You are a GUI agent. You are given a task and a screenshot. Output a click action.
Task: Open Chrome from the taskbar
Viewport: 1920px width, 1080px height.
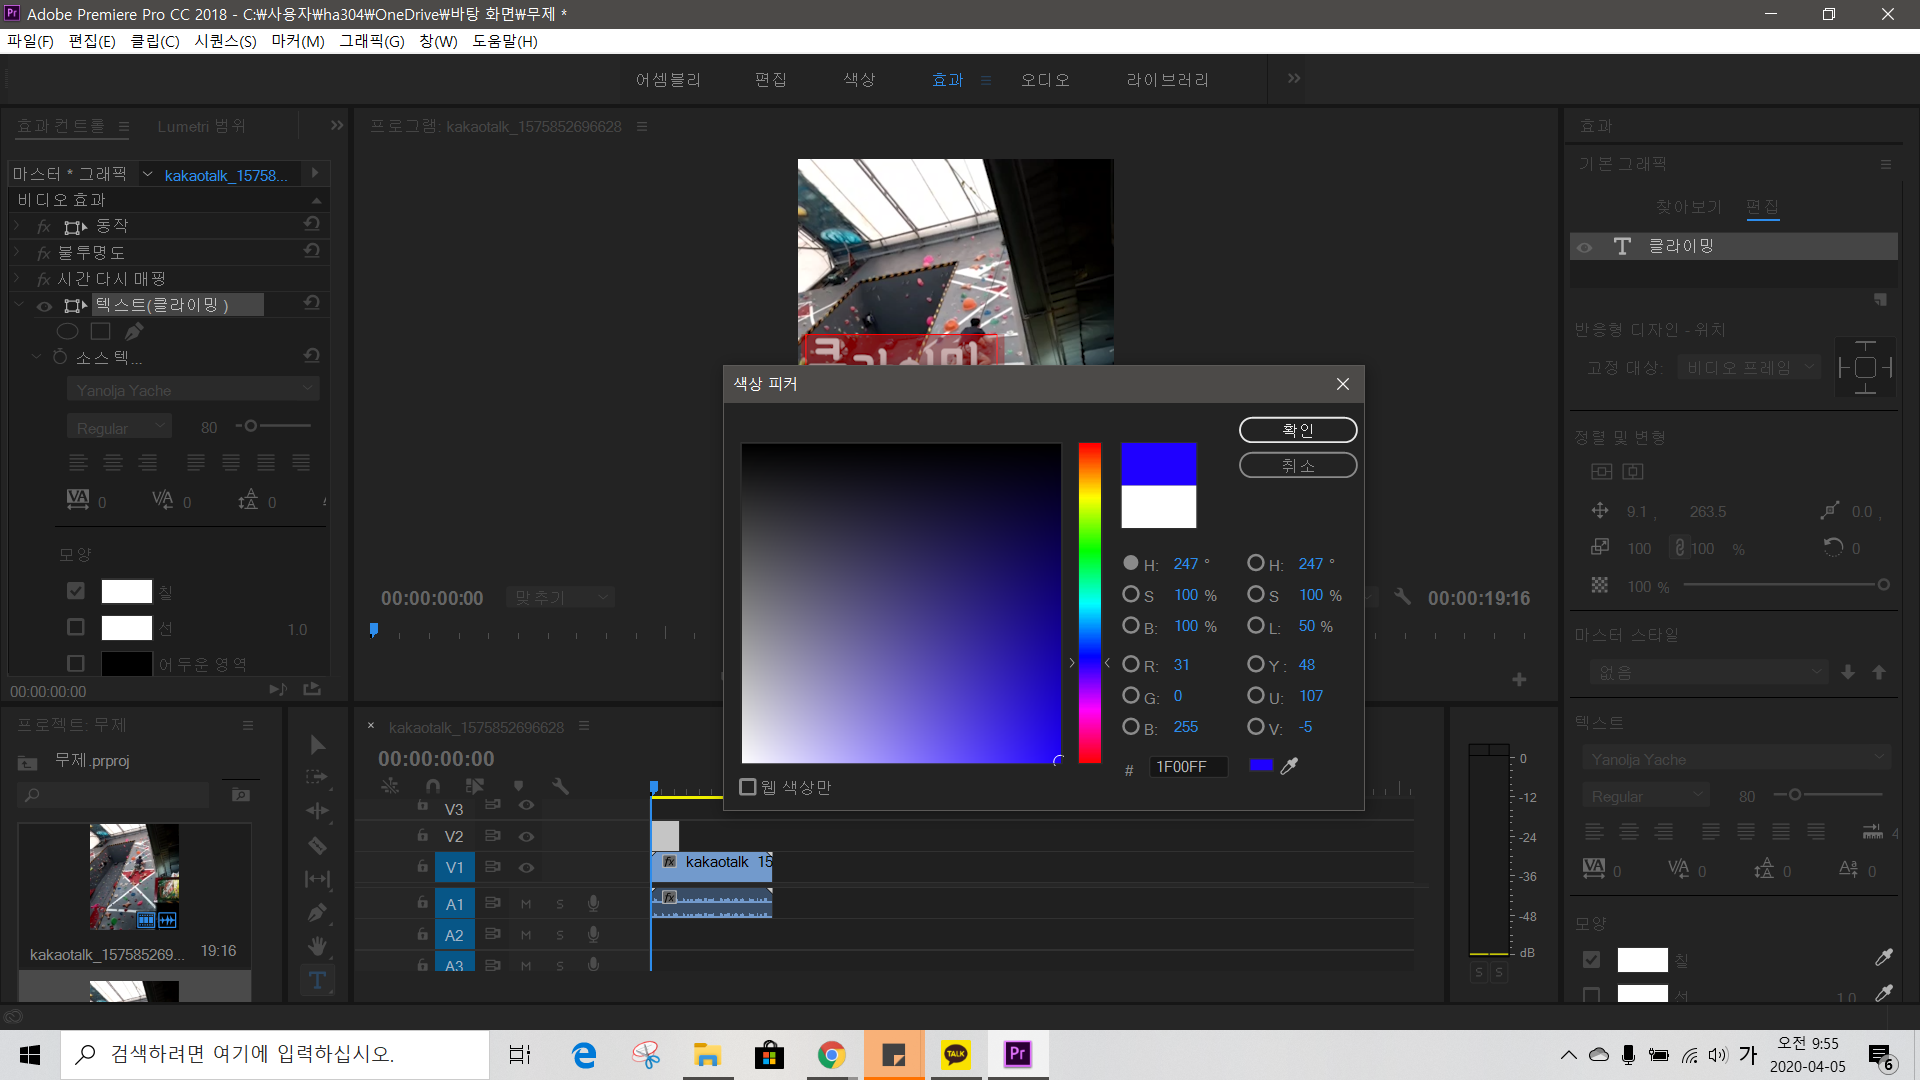pyautogui.click(x=831, y=1055)
